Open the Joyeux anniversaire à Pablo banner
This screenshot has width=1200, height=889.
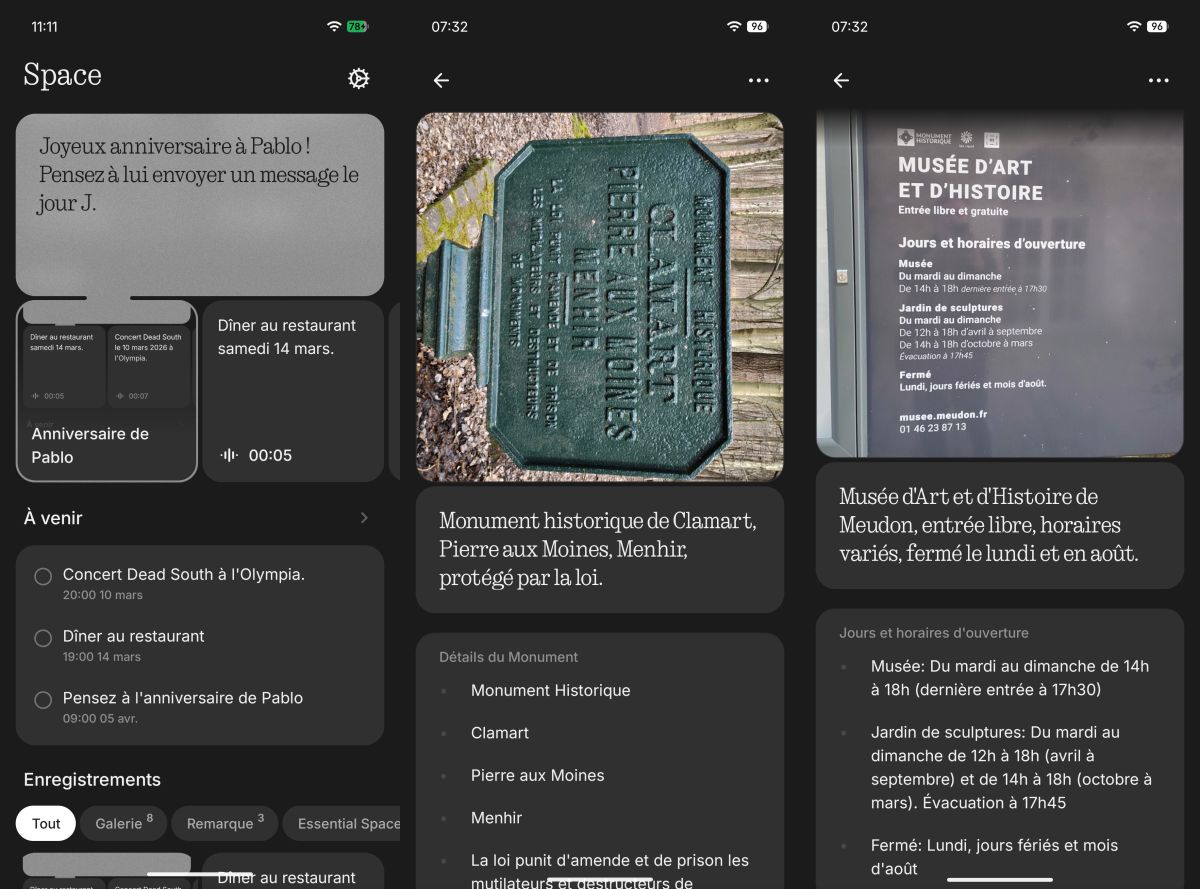[x=200, y=205]
